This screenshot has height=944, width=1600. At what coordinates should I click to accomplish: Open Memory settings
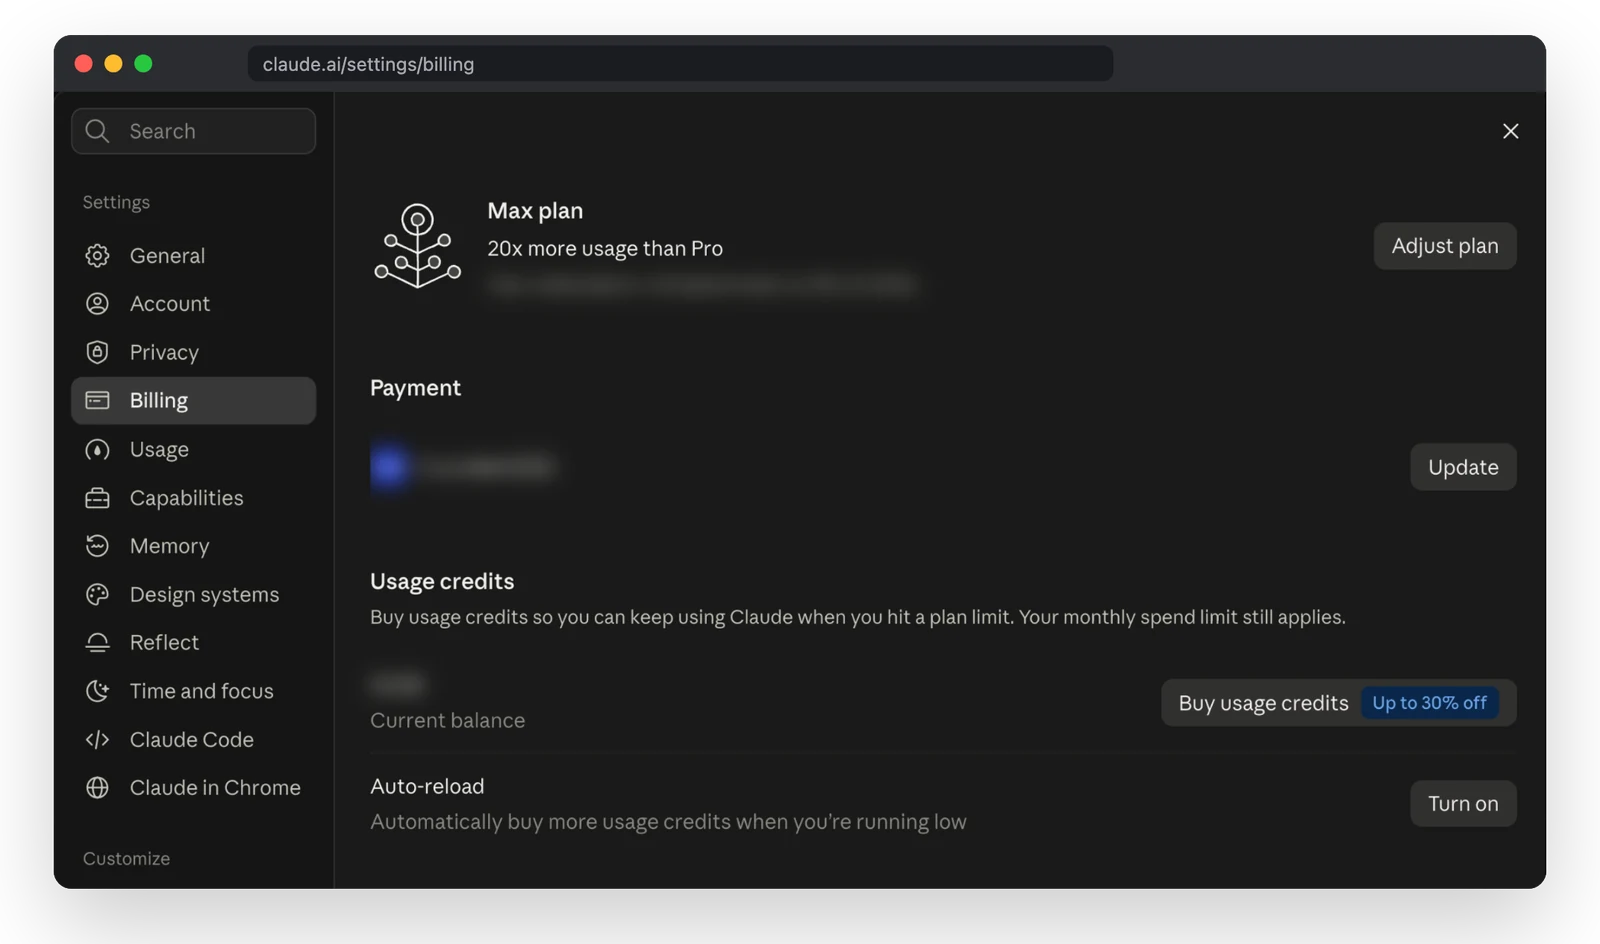194,546
